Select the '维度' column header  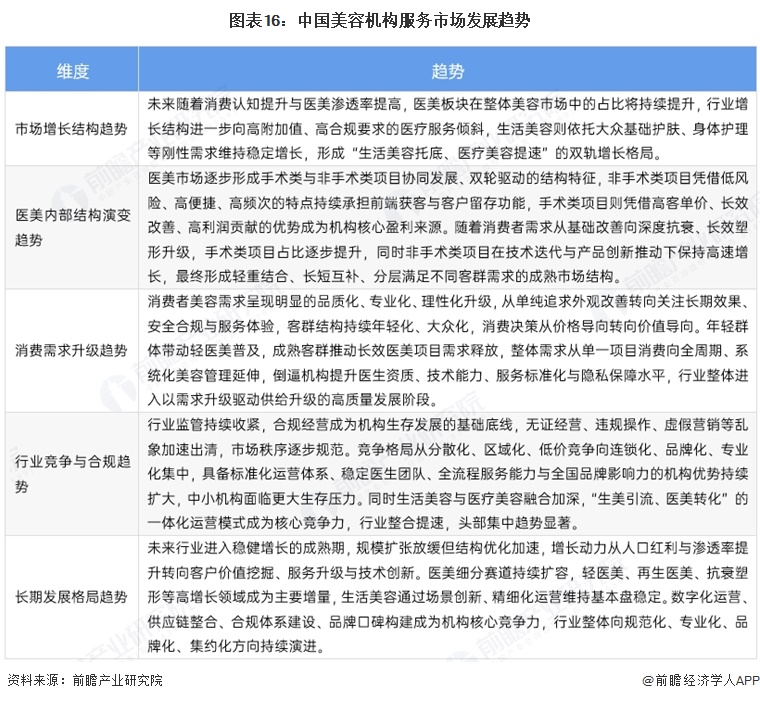pos(72,71)
